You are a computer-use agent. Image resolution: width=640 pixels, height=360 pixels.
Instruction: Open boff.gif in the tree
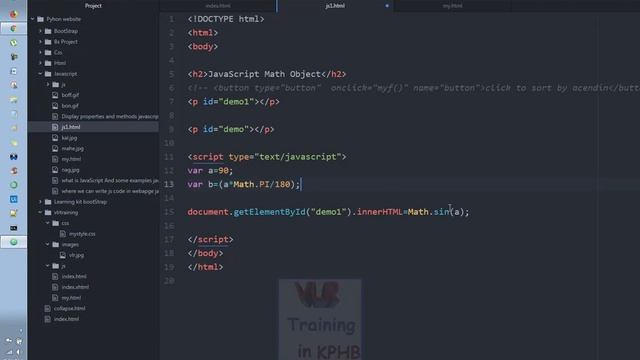70,95
